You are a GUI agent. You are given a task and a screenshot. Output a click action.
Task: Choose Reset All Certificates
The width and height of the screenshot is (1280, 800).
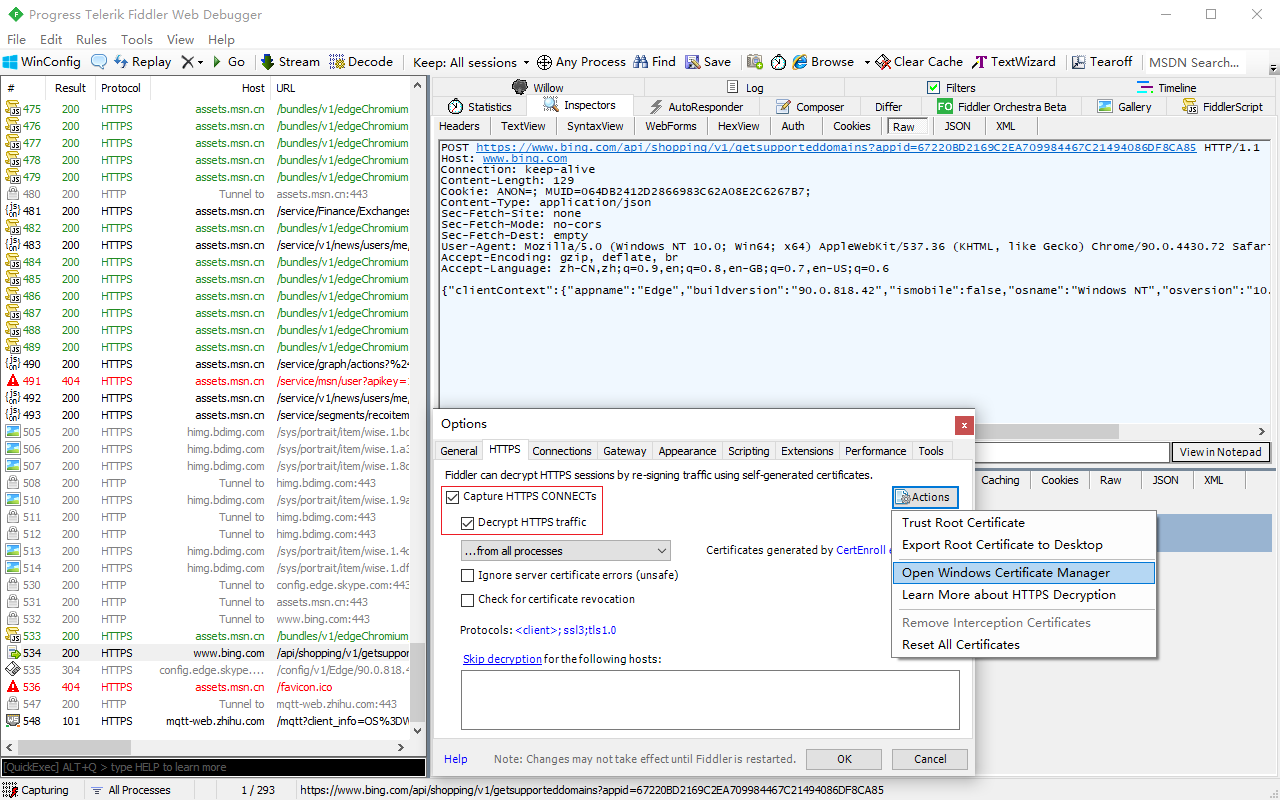coord(1023,645)
